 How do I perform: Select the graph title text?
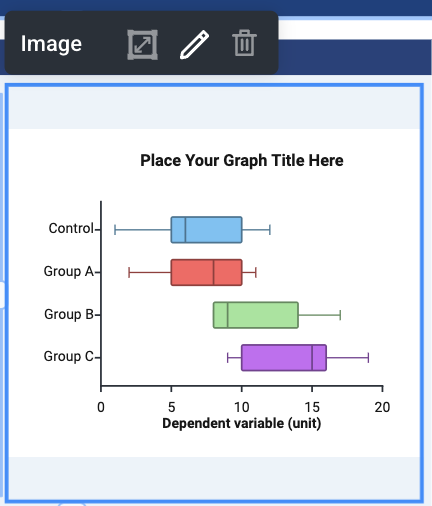click(242, 160)
